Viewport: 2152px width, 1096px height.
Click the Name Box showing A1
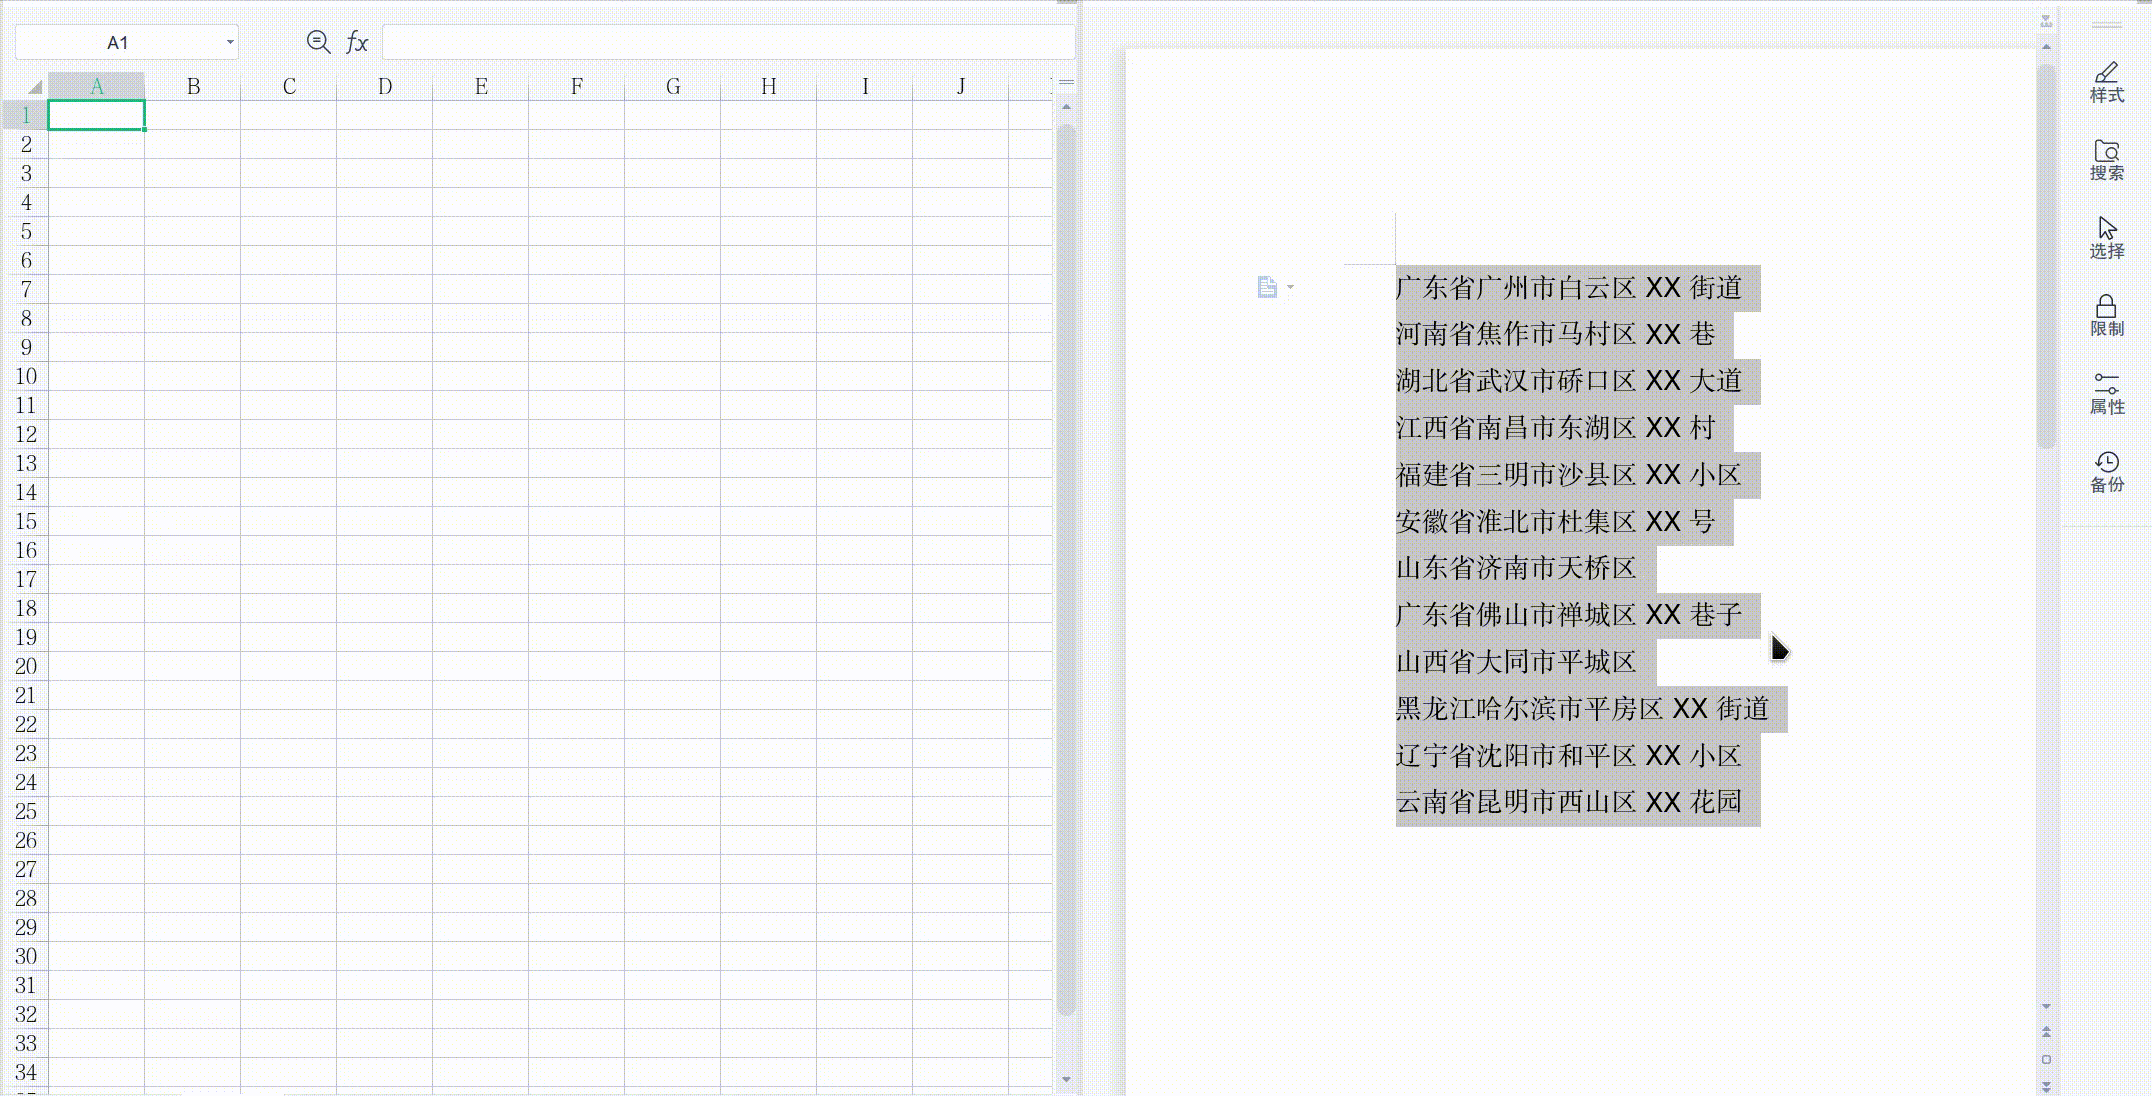[x=118, y=42]
